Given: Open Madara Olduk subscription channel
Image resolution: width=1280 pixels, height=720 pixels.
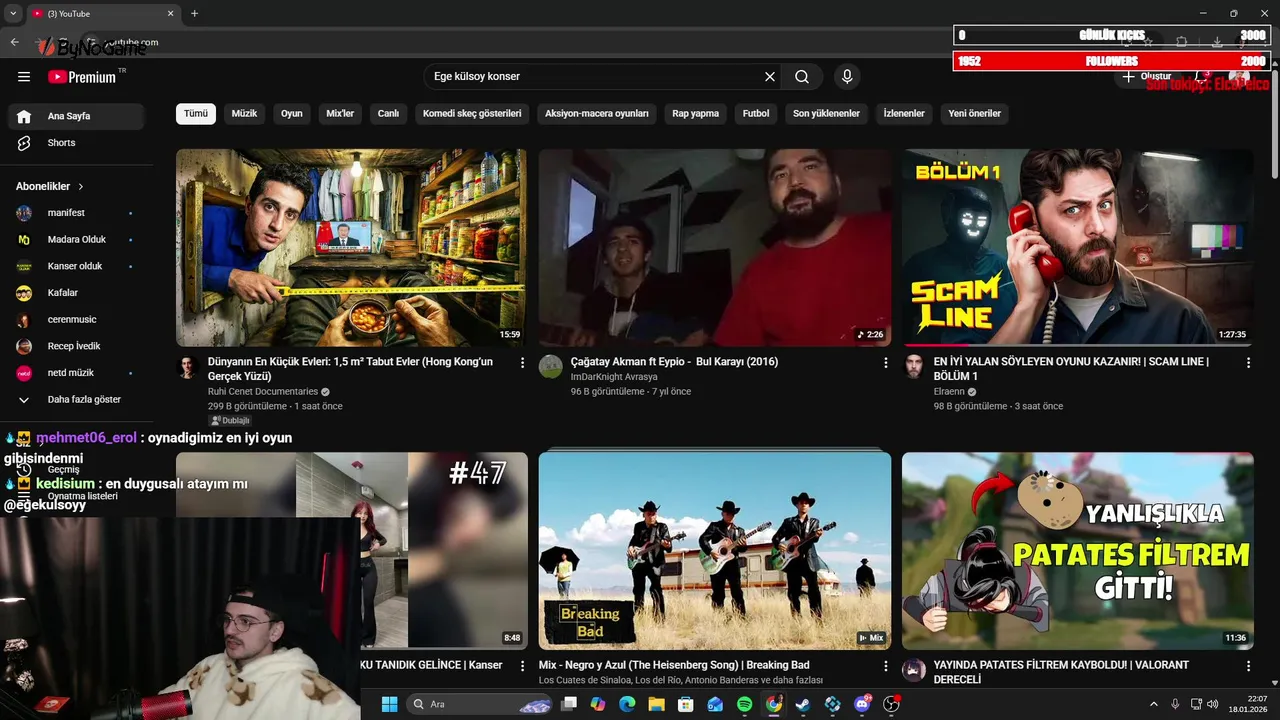Looking at the screenshot, I should click(76, 240).
